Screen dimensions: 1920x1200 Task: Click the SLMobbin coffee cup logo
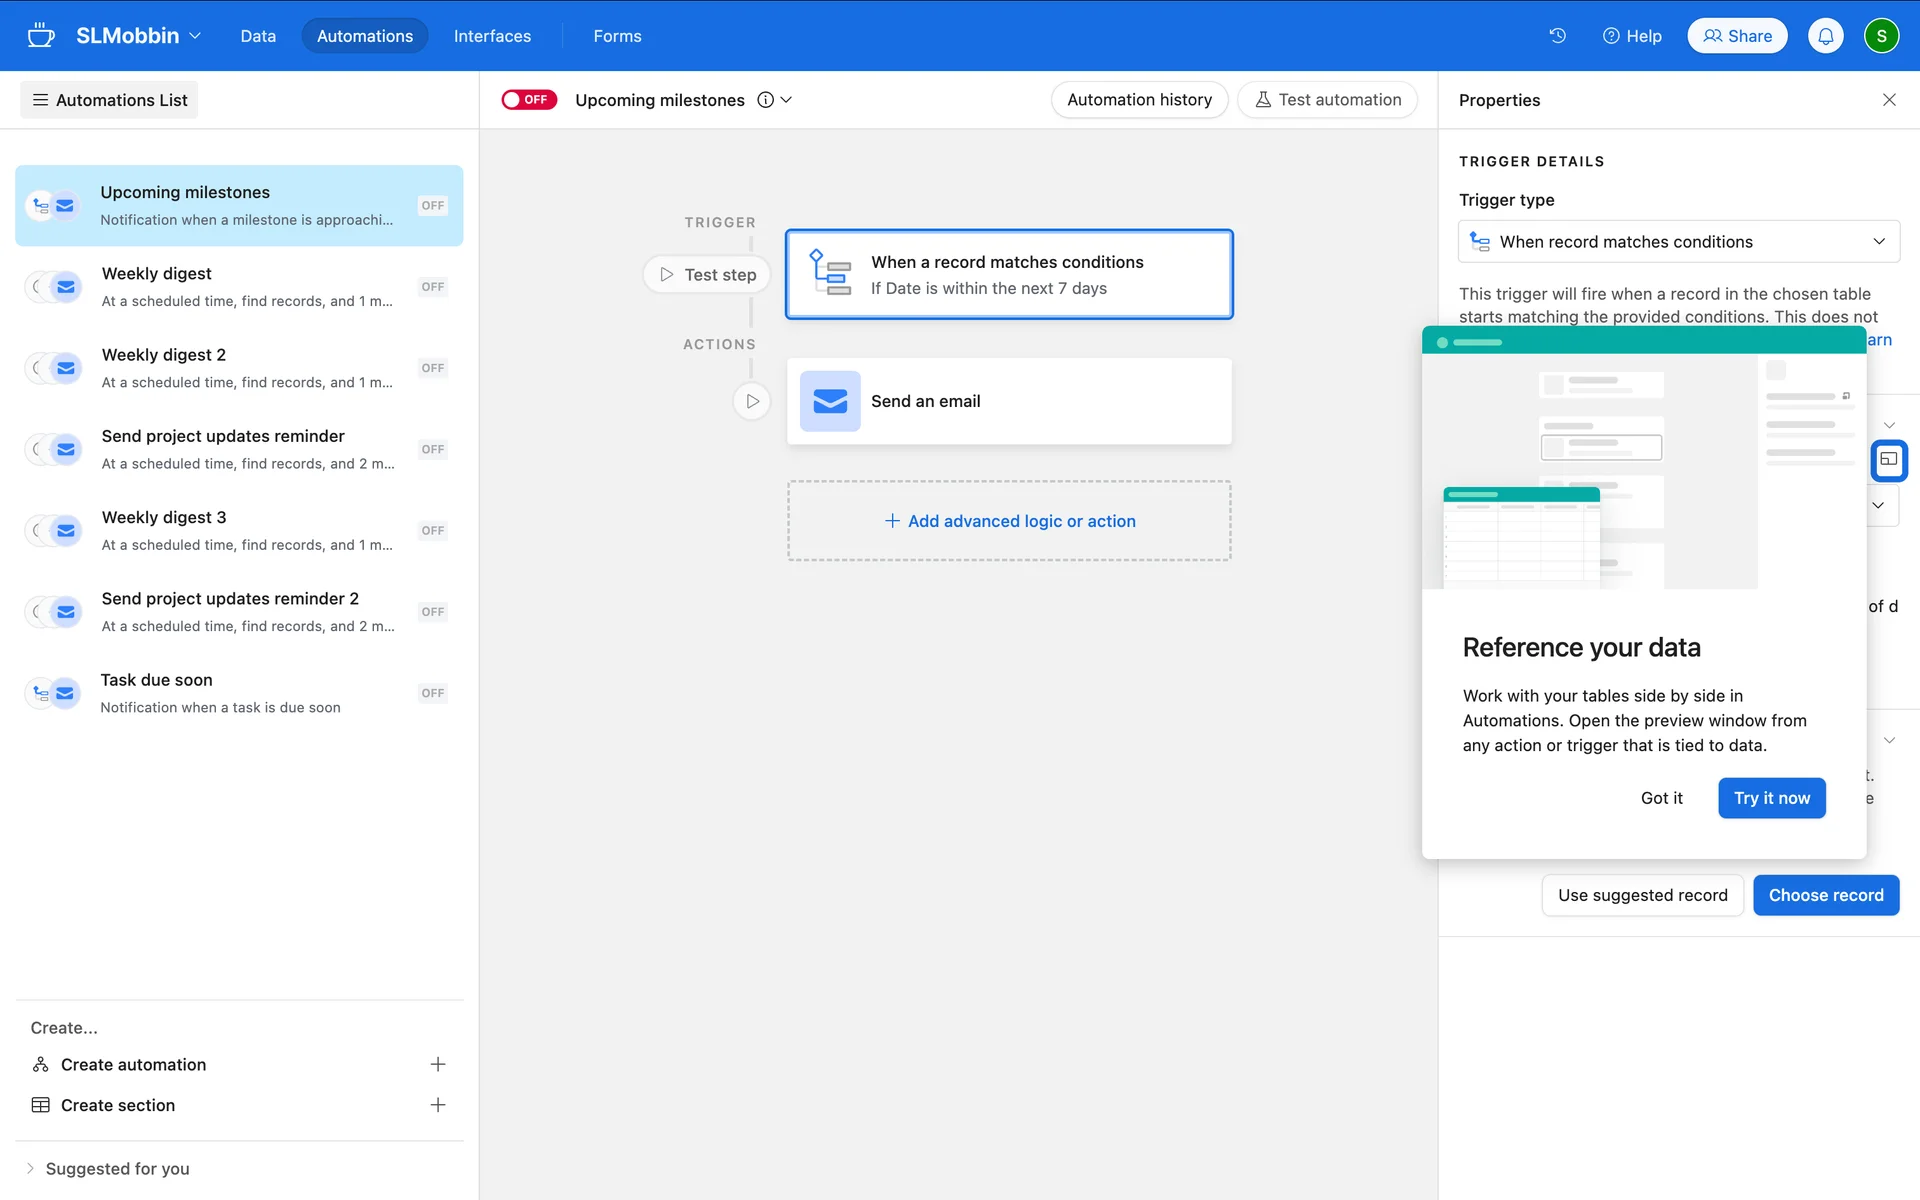tap(41, 36)
